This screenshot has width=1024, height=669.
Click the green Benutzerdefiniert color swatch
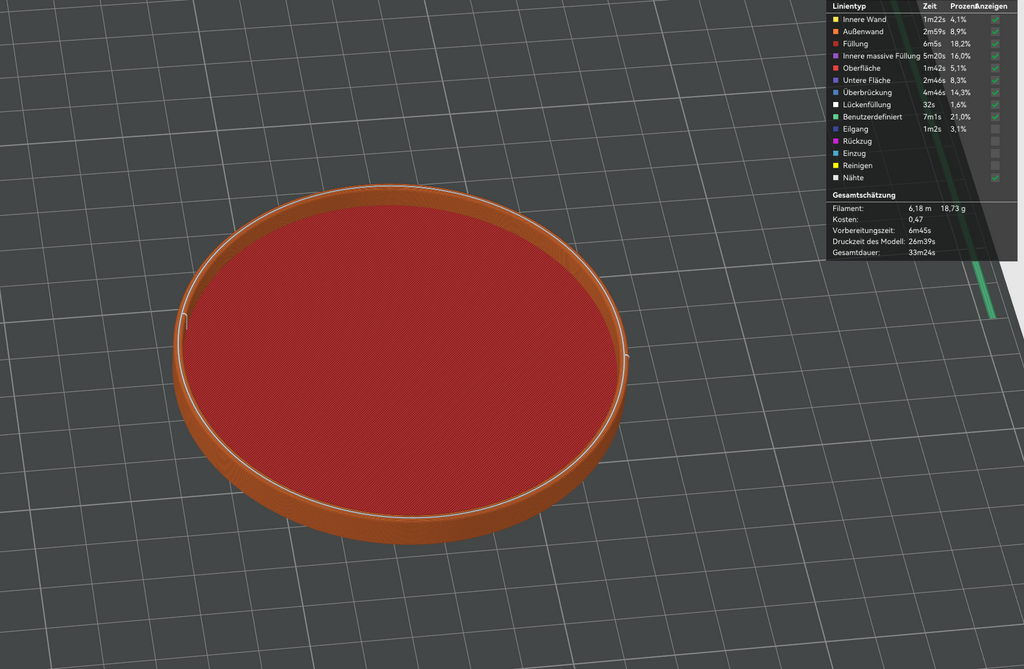pos(835,117)
